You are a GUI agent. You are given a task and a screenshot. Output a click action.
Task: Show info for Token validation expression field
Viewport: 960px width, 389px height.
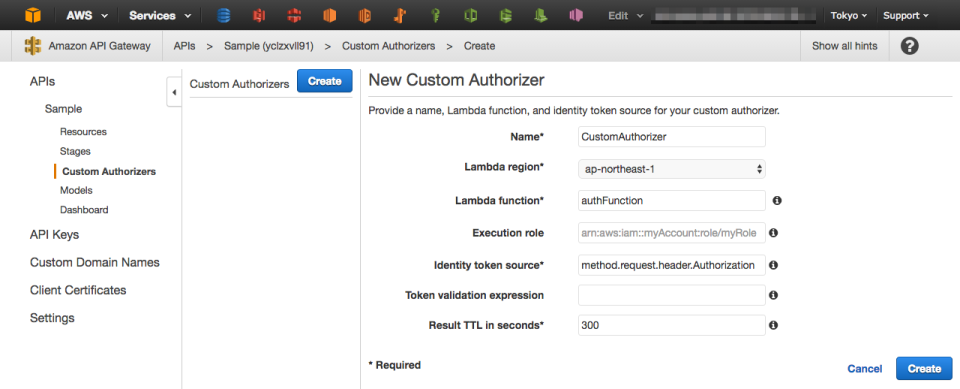point(773,295)
